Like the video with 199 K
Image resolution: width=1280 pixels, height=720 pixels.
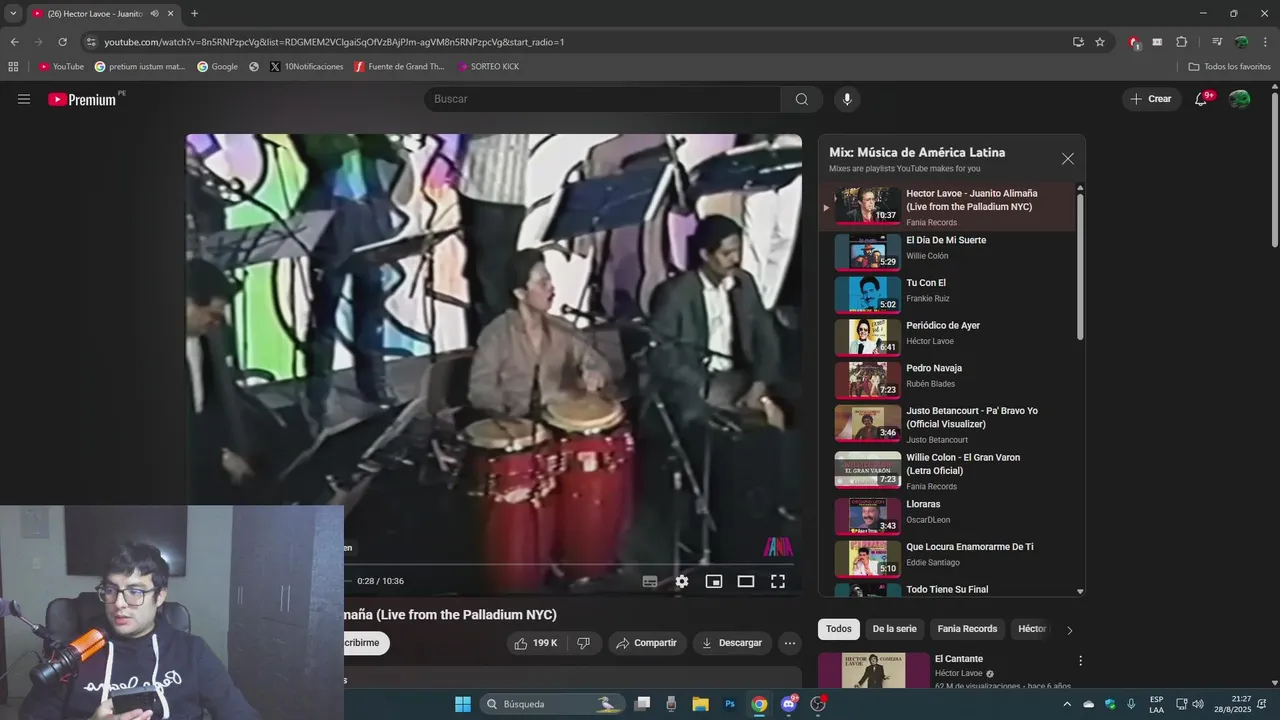click(x=536, y=643)
